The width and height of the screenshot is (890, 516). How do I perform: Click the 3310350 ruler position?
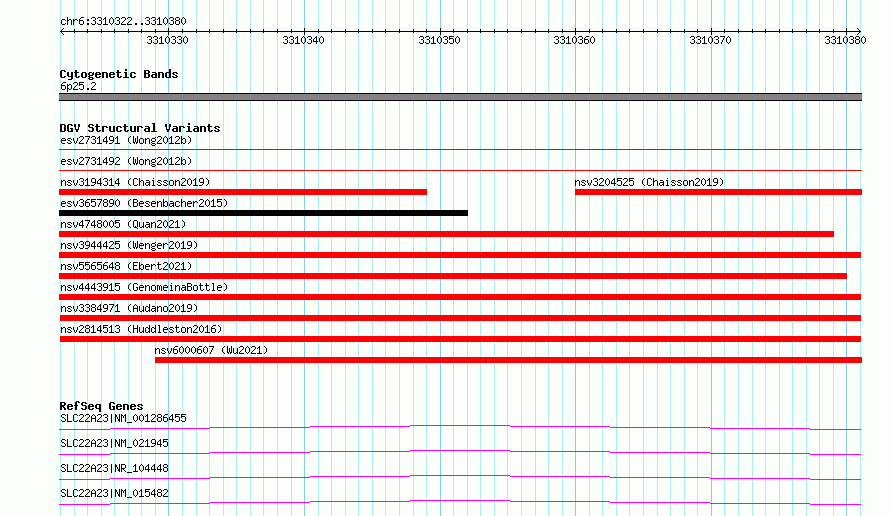pyautogui.click(x=439, y=40)
